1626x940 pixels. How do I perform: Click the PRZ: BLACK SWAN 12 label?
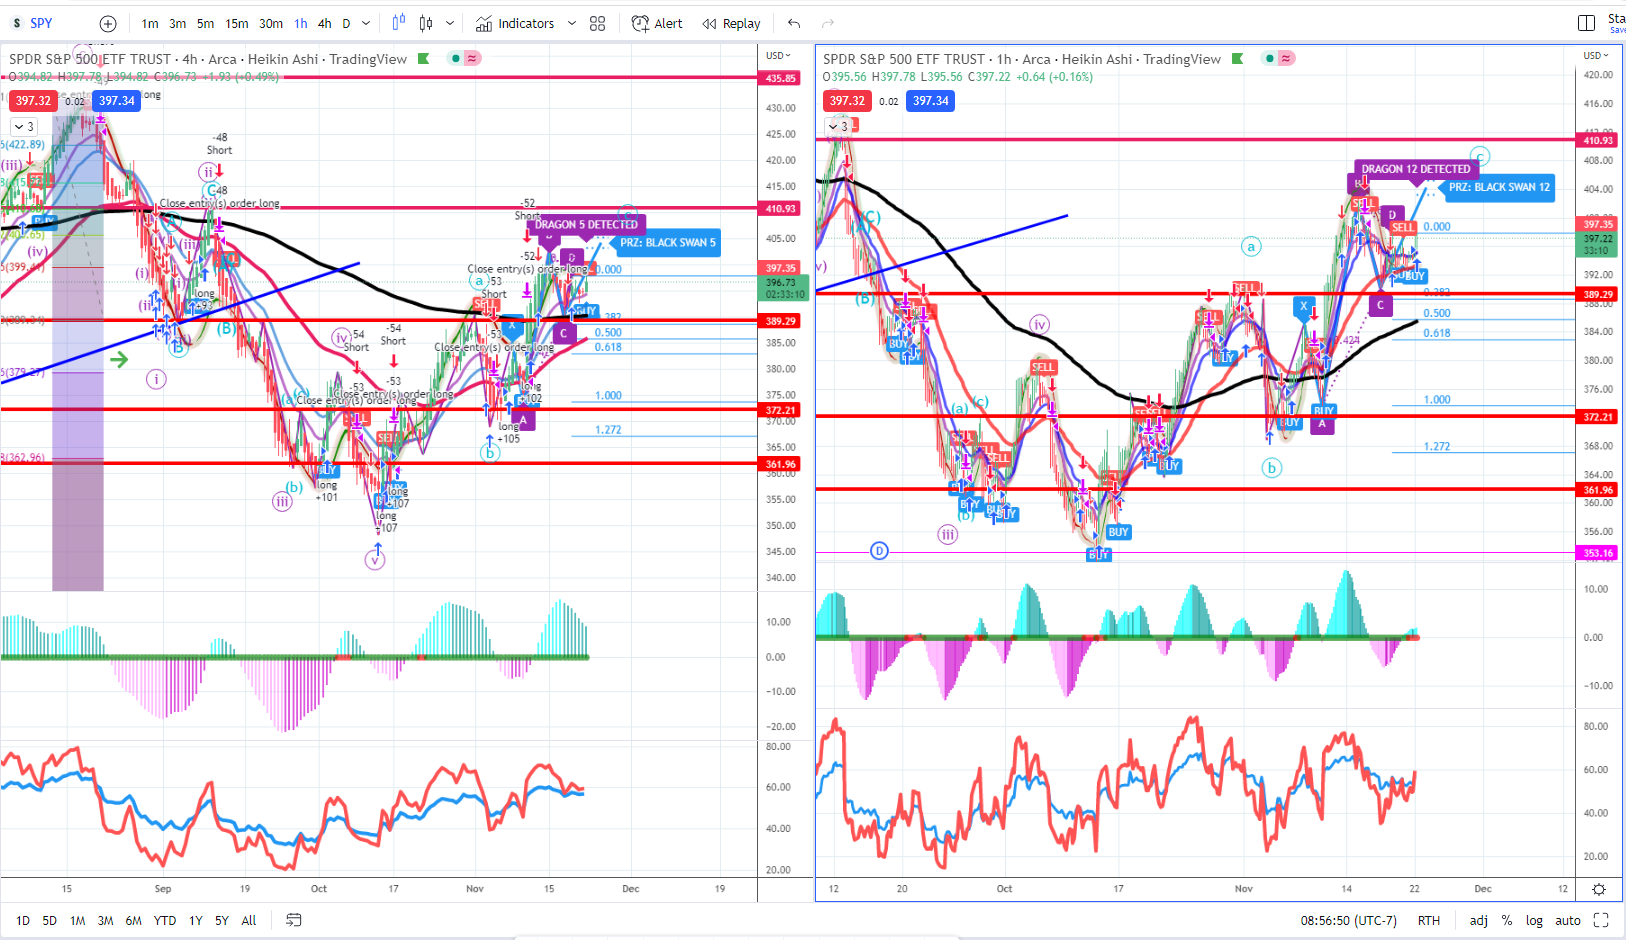tap(1499, 187)
